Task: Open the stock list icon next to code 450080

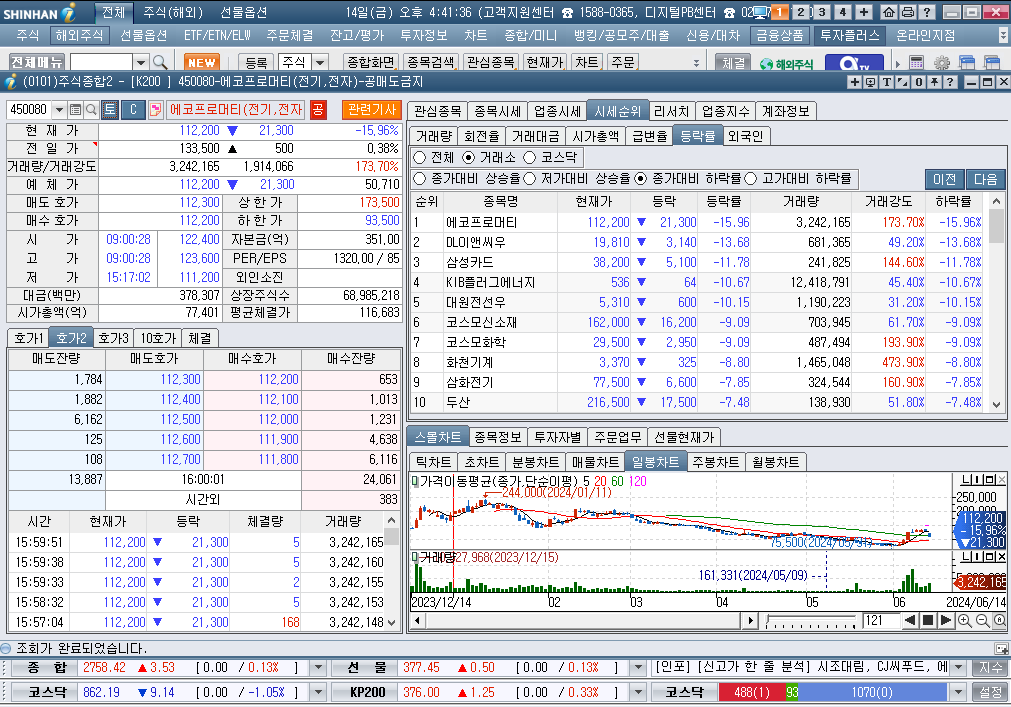Action: click(x=75, y=110)
